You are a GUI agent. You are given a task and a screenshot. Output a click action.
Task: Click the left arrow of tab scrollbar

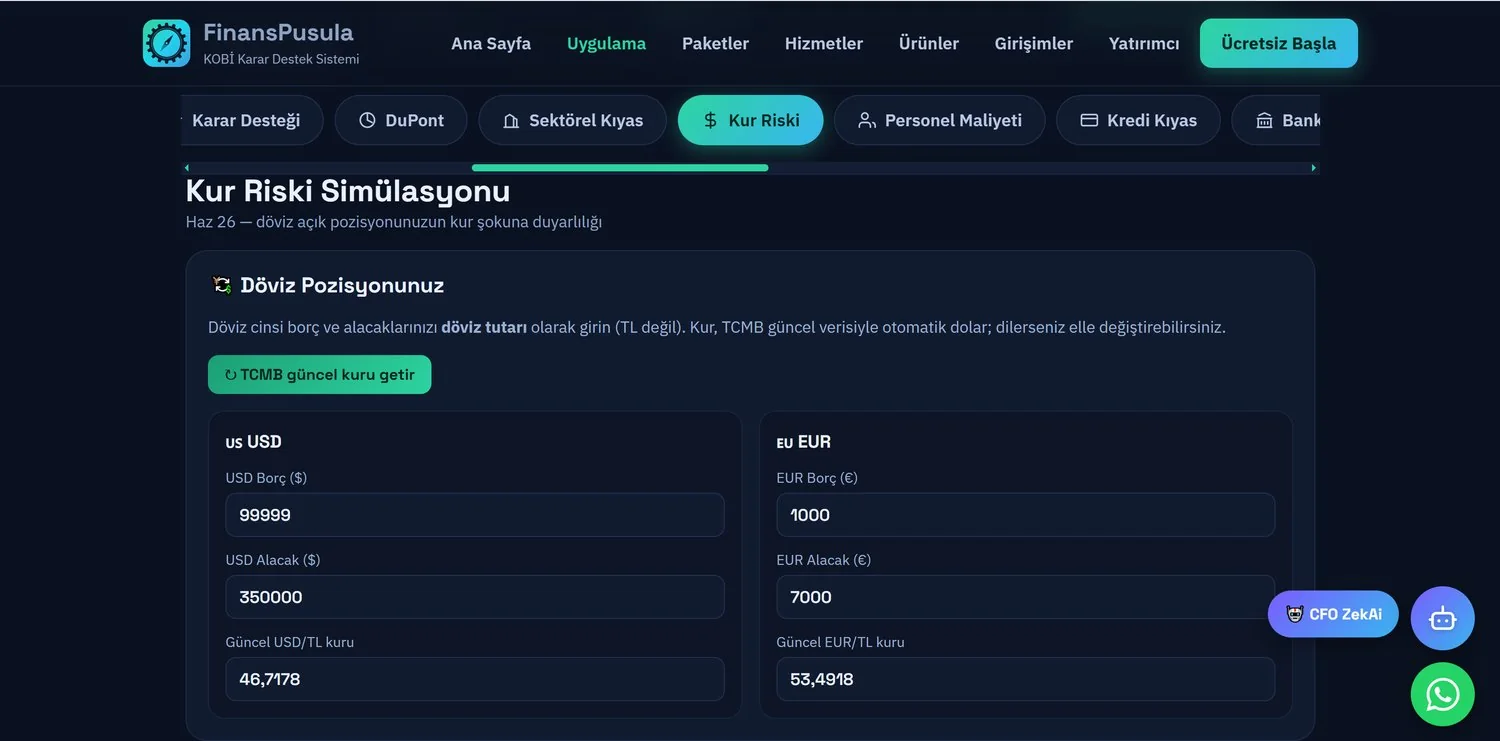click(x=187, y=168)
